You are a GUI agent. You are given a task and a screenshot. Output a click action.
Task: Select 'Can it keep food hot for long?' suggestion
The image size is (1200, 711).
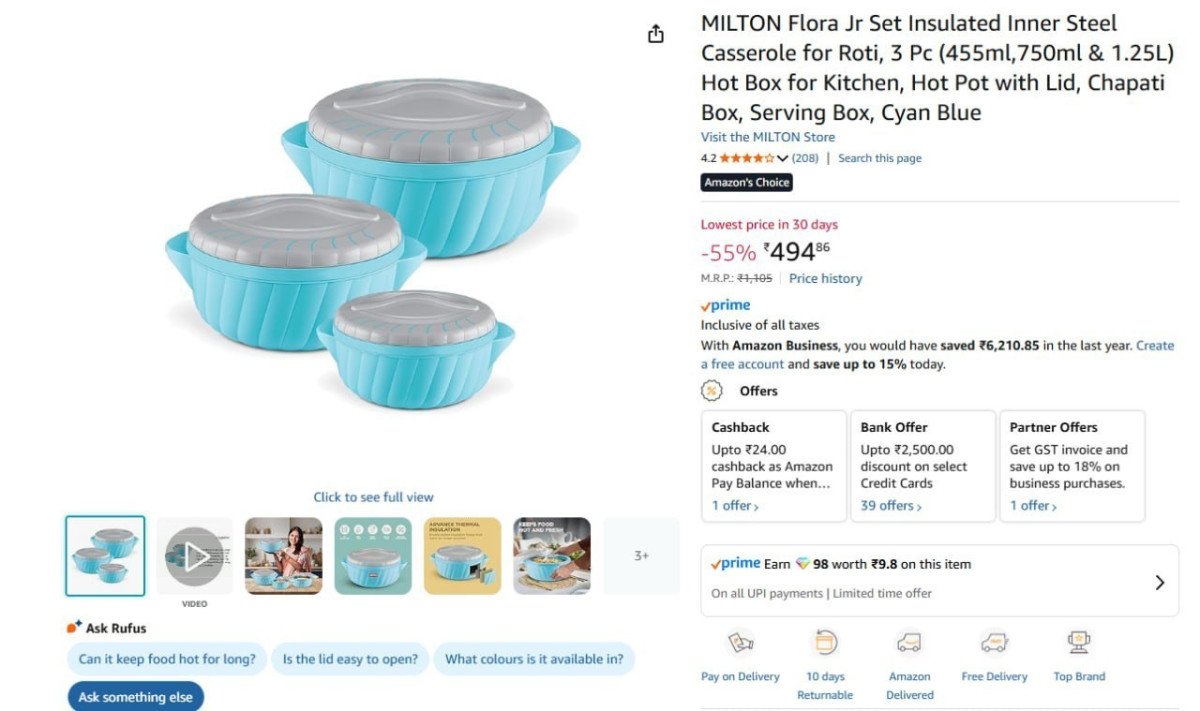pos(167,659)
